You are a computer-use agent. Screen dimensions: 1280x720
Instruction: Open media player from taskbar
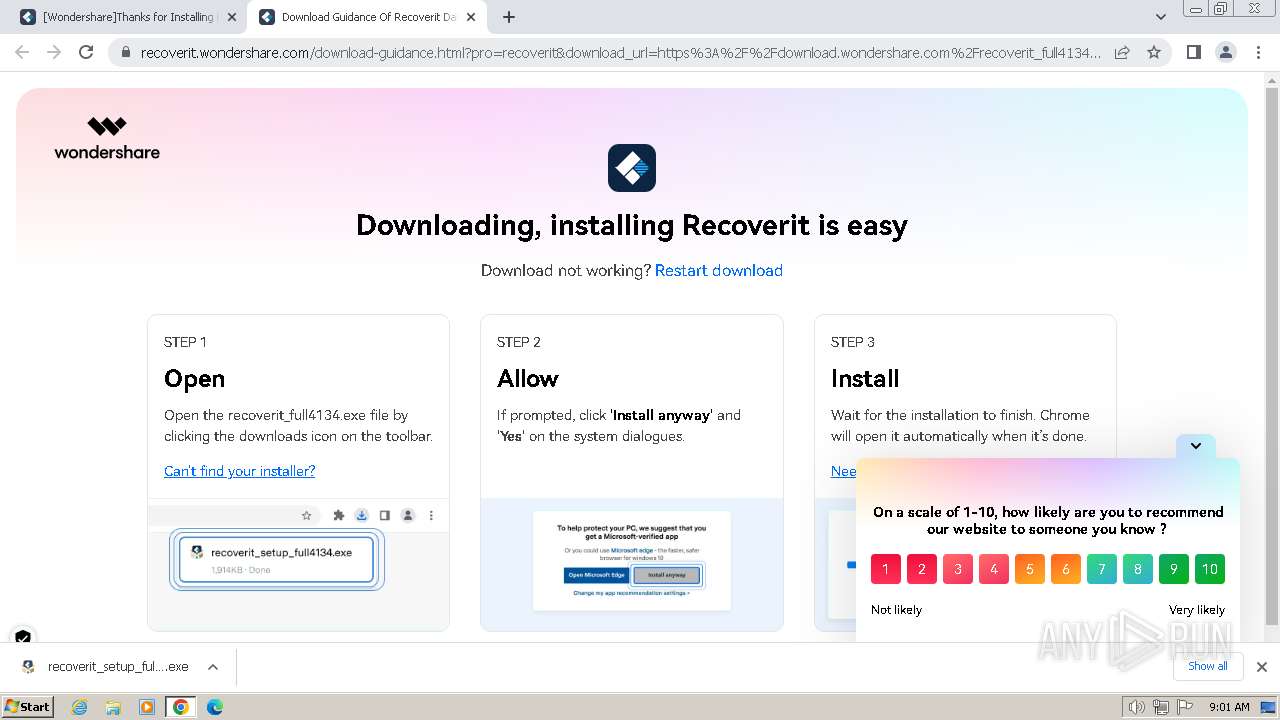(x=147, y=707)
